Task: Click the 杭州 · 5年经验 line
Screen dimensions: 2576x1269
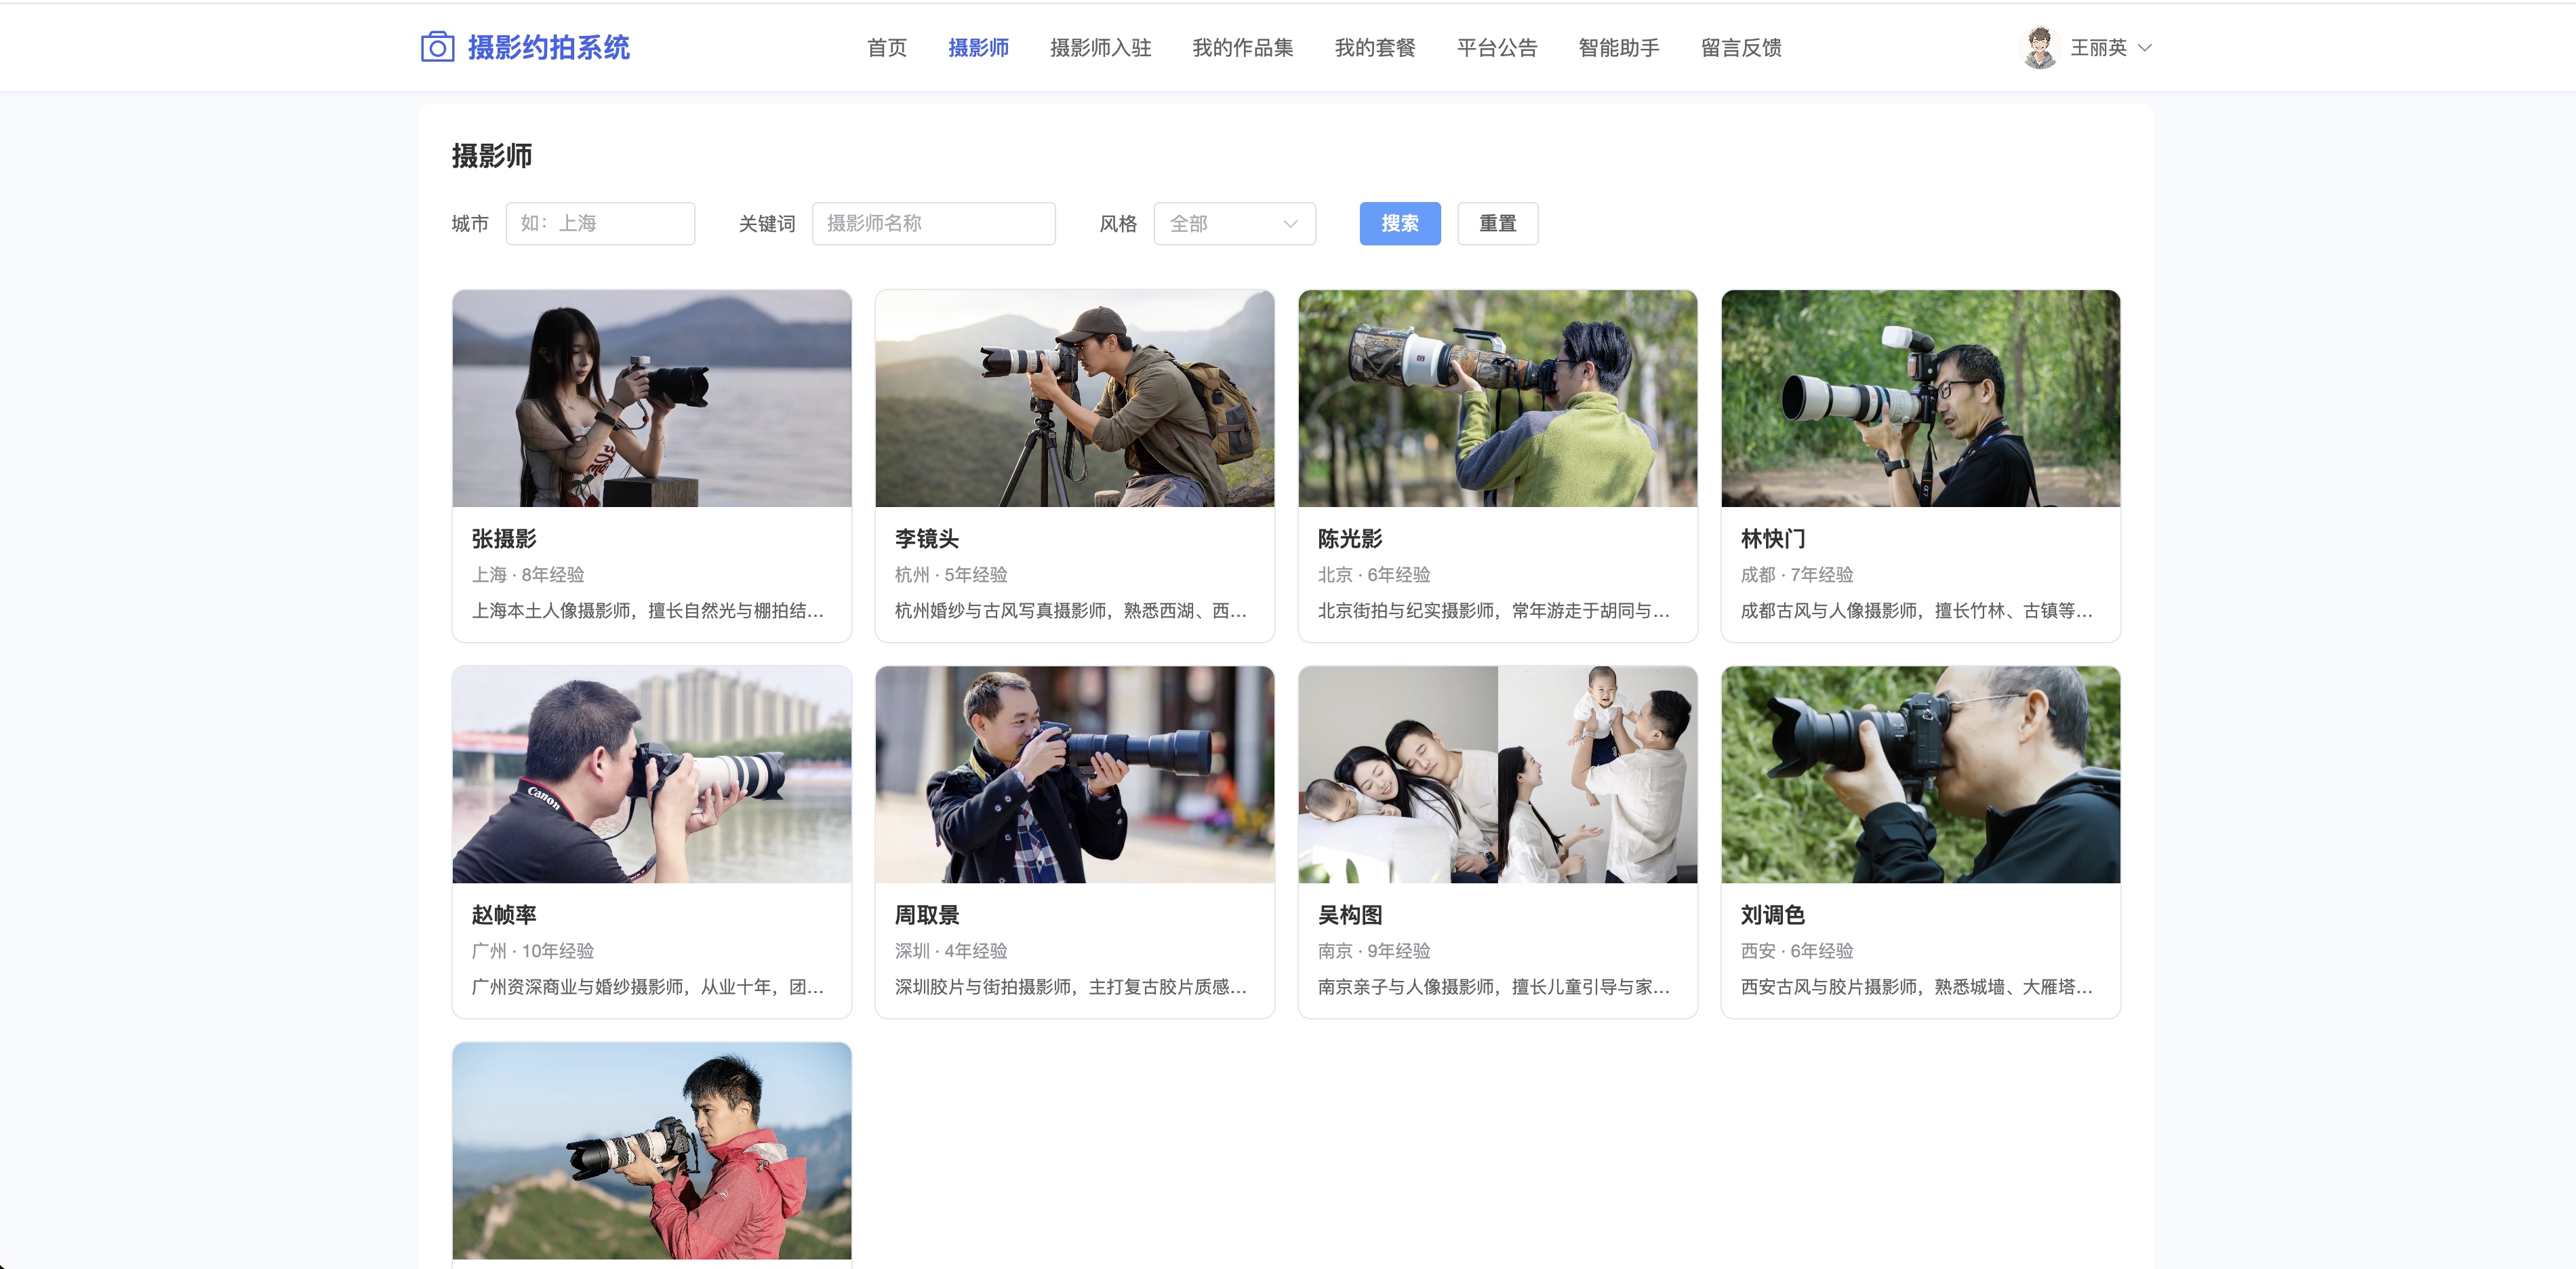Action: 951,575
